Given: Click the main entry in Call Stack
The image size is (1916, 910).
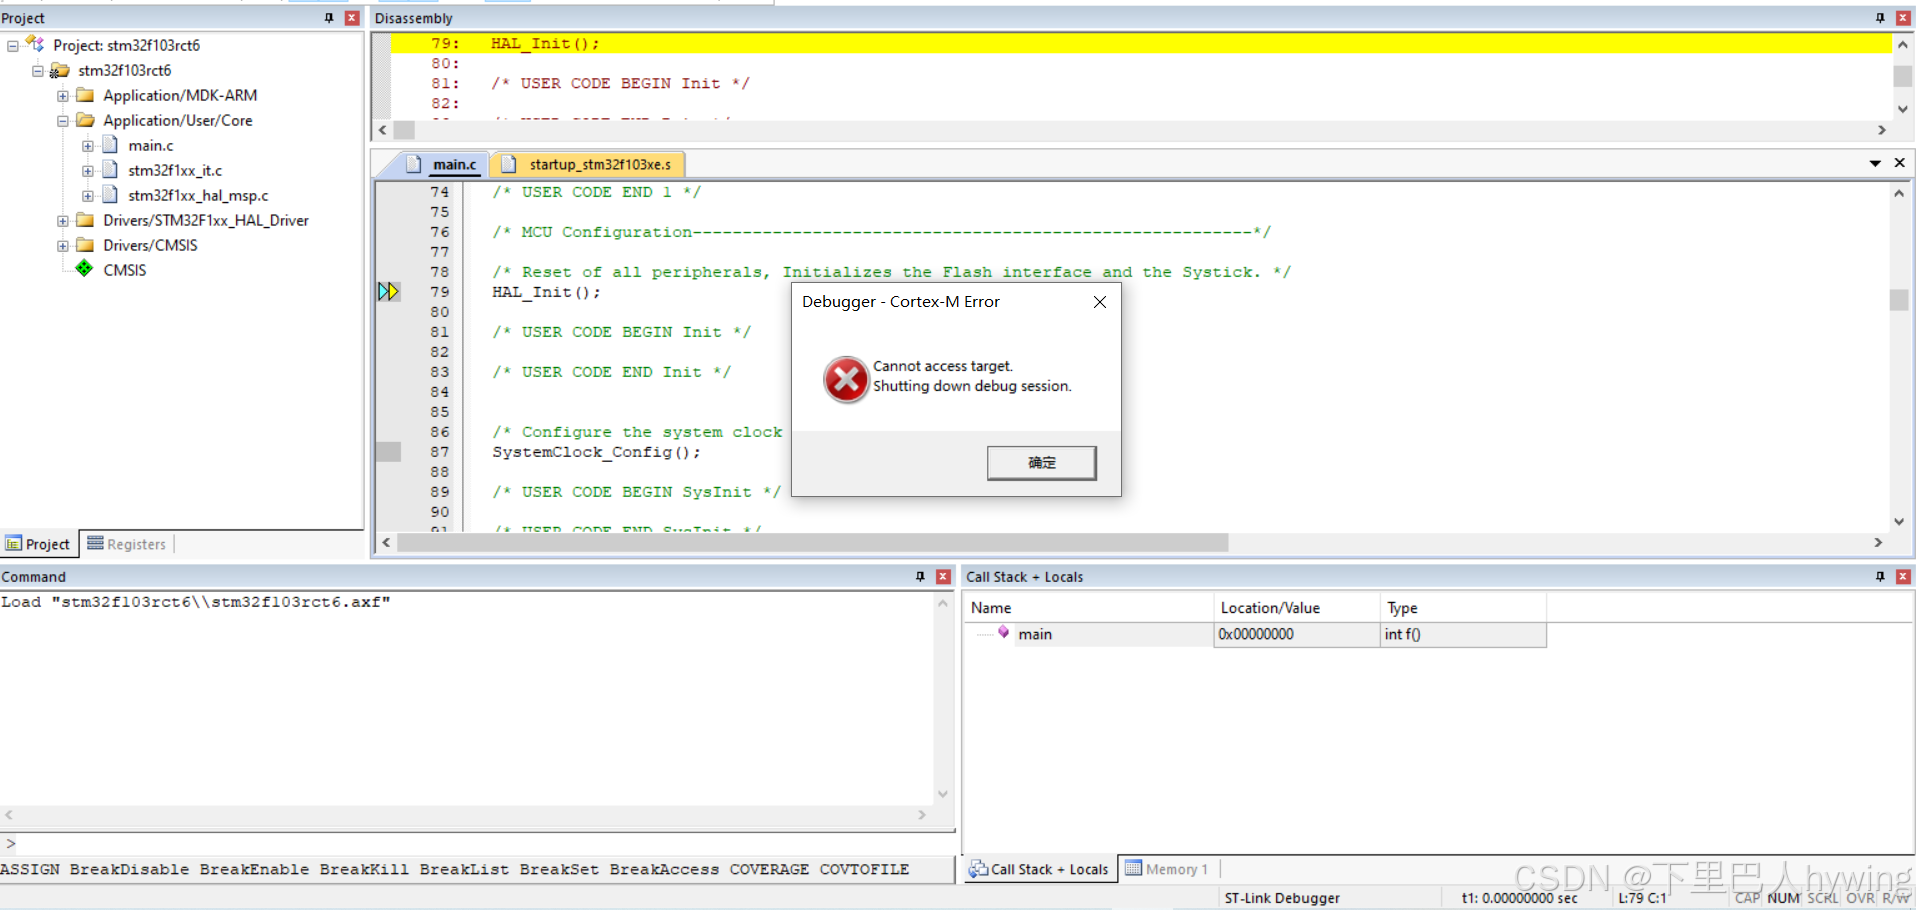Looking at the screenshot, I should (x=1035, y=634).
